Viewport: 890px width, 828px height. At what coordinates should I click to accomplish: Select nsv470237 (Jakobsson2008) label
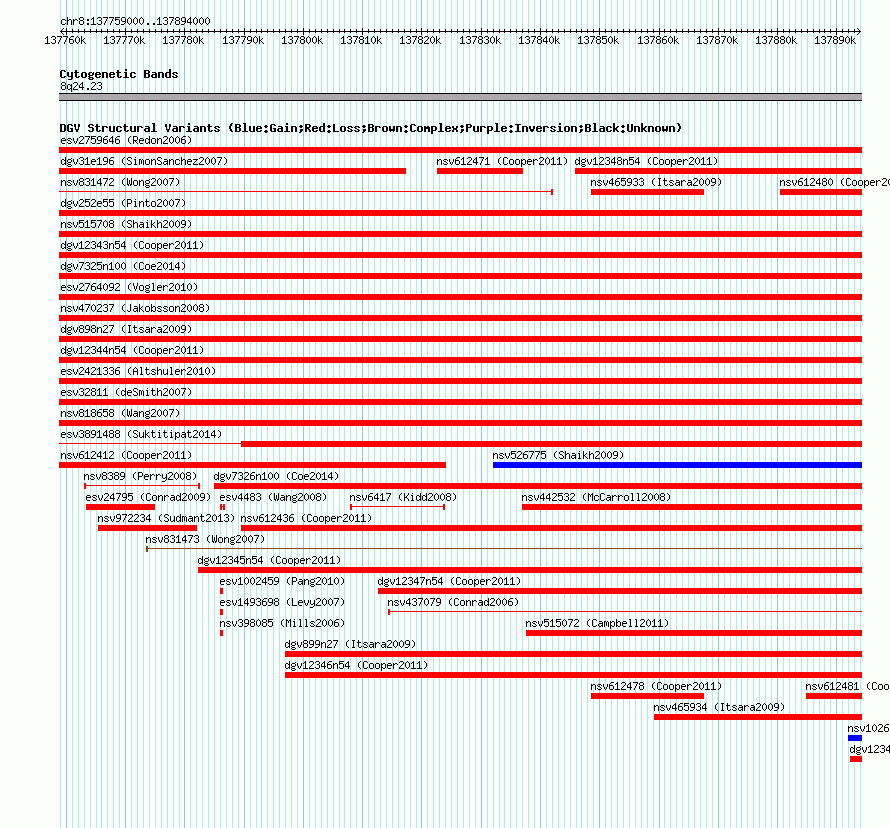135,308
